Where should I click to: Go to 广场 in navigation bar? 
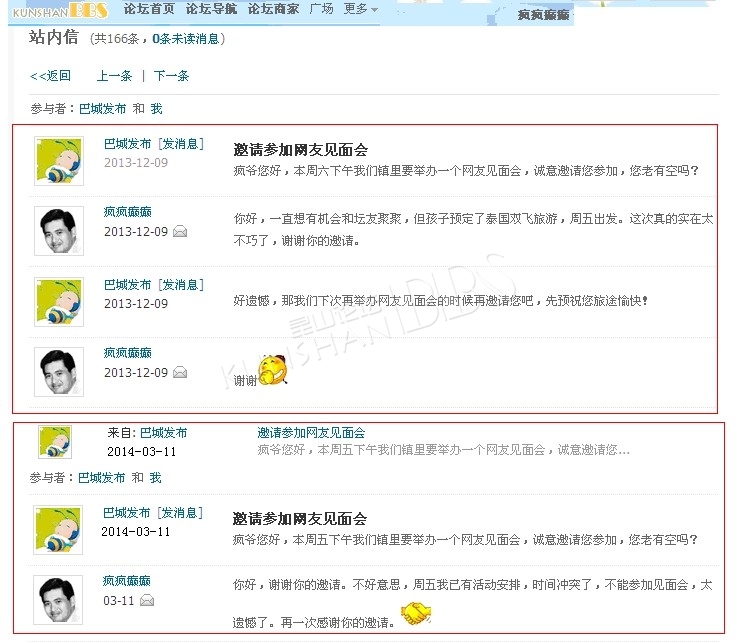point(322,8)
